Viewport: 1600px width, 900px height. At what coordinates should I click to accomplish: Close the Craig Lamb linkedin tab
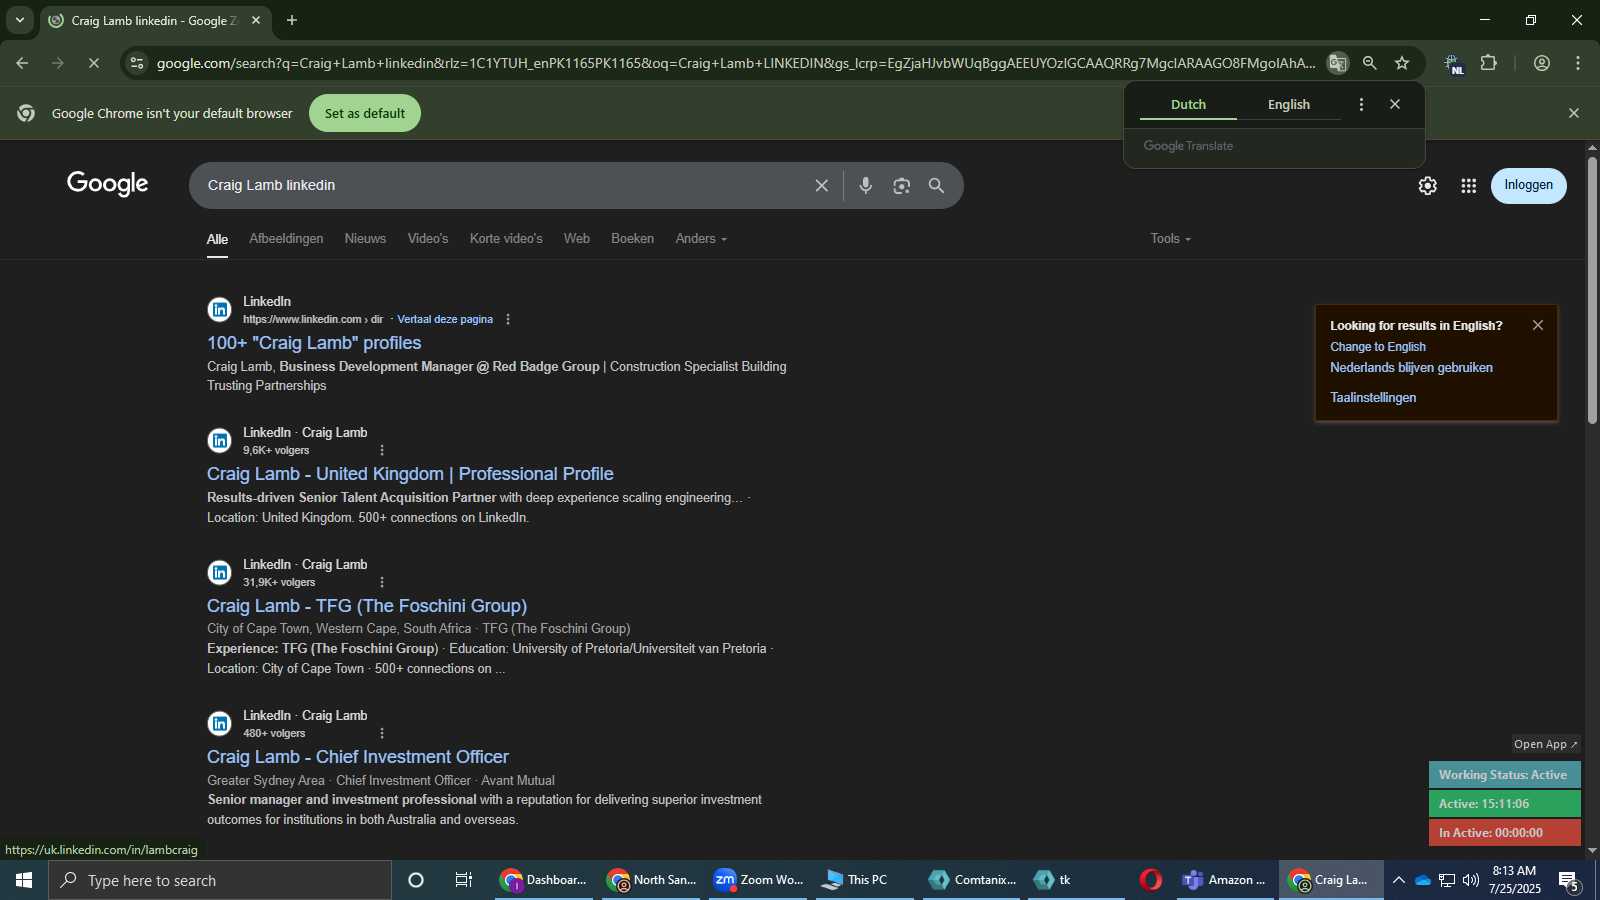(x=256, y=20)
